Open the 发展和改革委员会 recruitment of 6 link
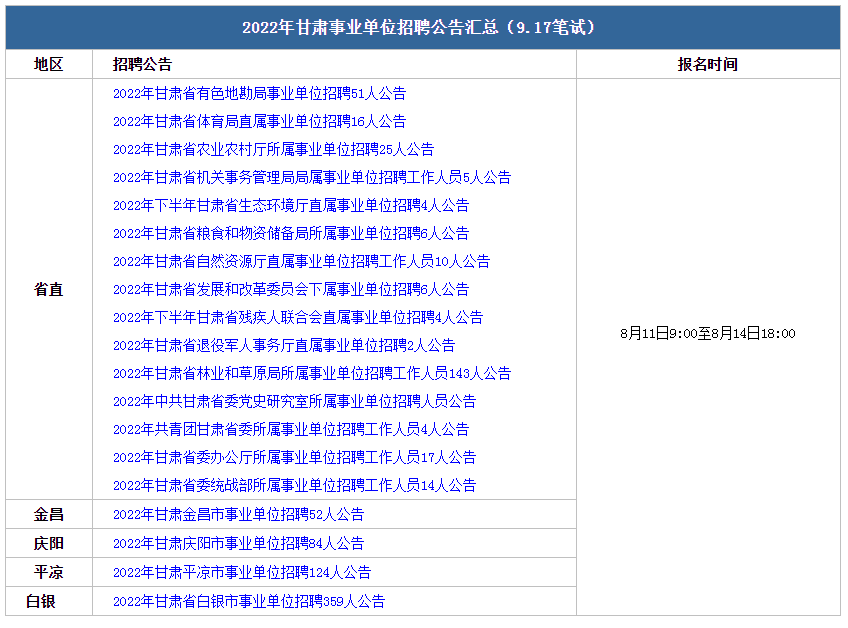 [x=291, y=289]
